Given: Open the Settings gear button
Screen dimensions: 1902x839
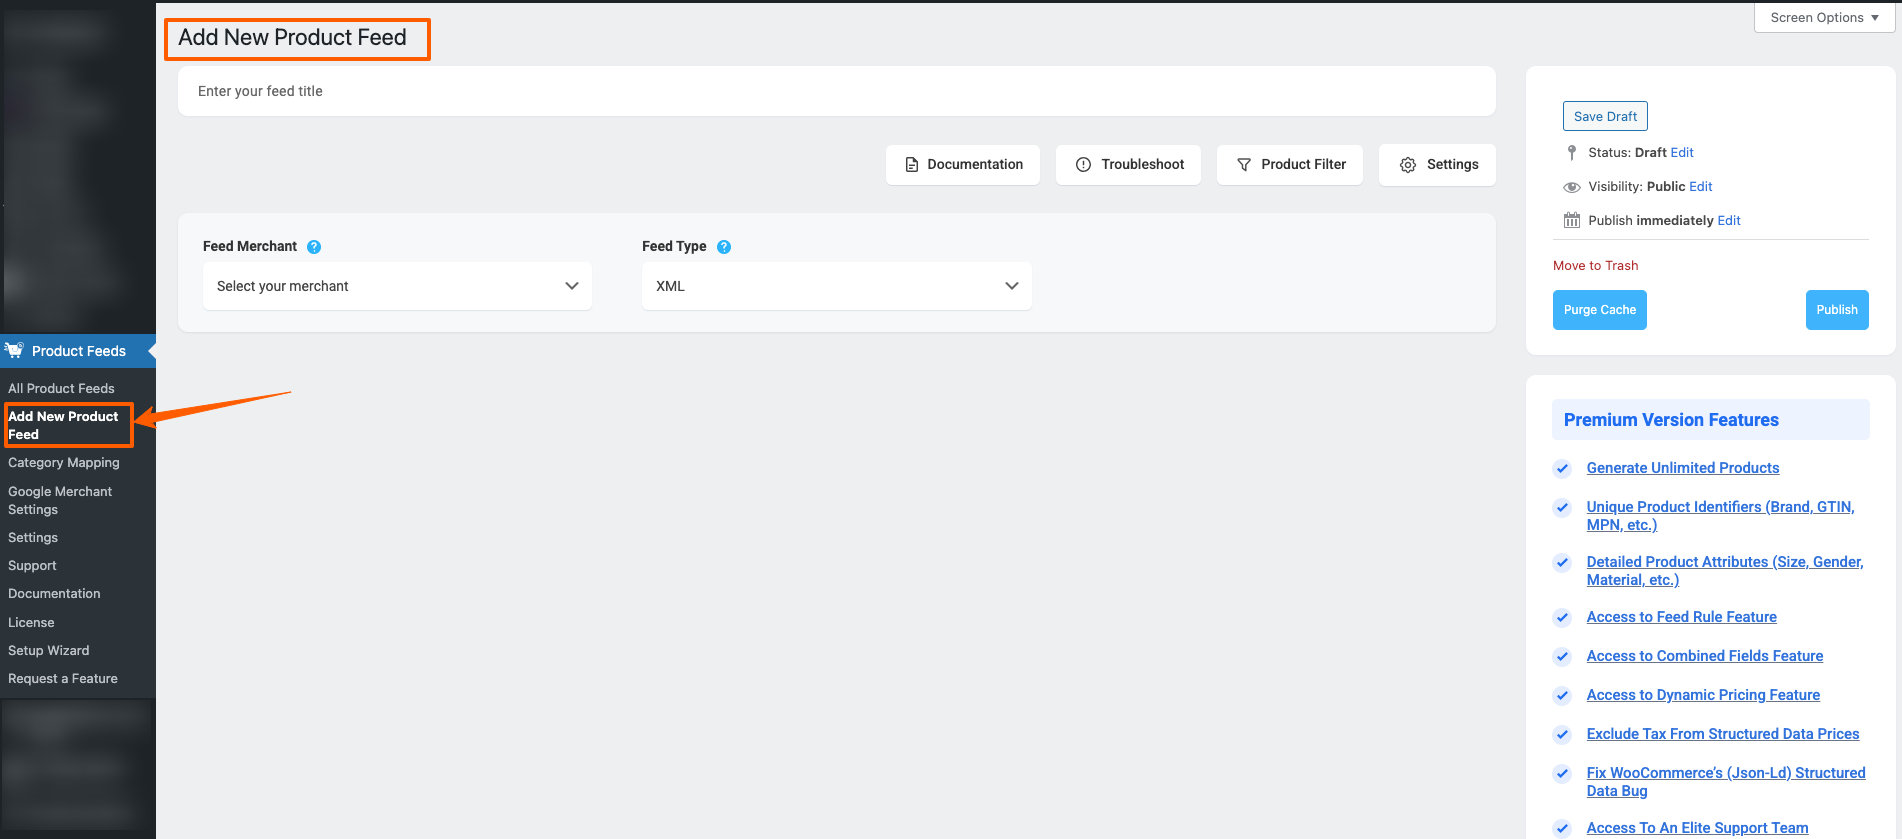Looking at the screenshot, I should click(1437, 165).
